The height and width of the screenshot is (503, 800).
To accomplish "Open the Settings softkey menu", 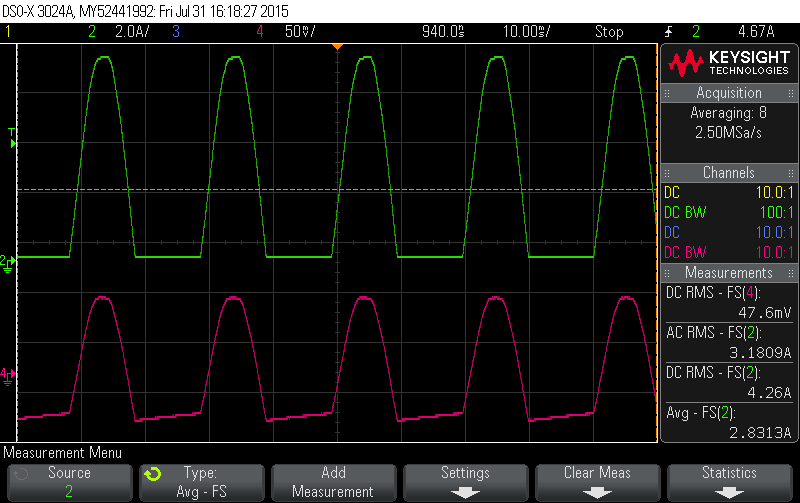I will [465, 482].
